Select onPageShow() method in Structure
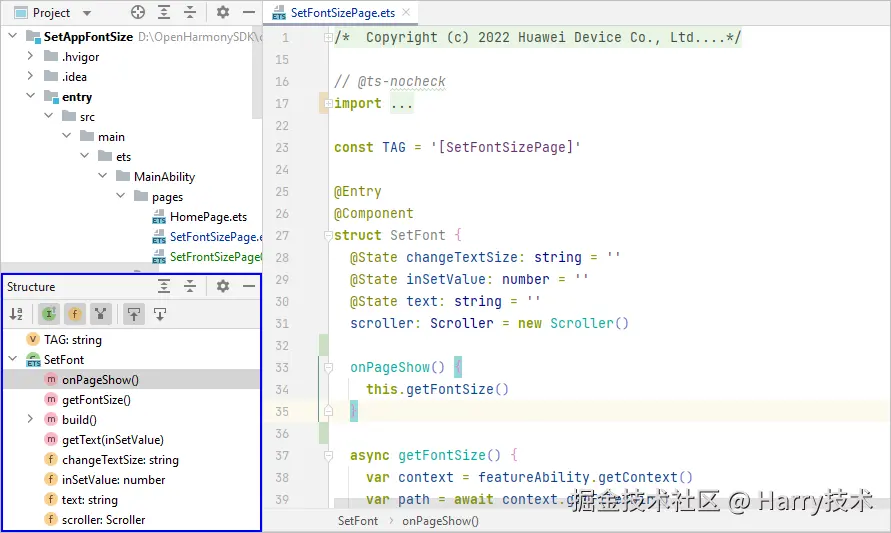891x533 pixels. (100, 380)
